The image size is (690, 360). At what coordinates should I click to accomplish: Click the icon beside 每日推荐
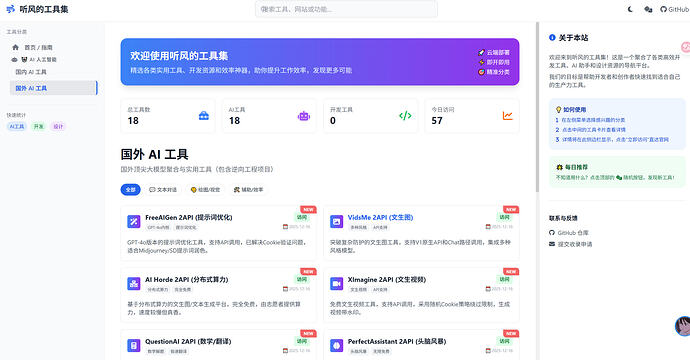[559, 167]
